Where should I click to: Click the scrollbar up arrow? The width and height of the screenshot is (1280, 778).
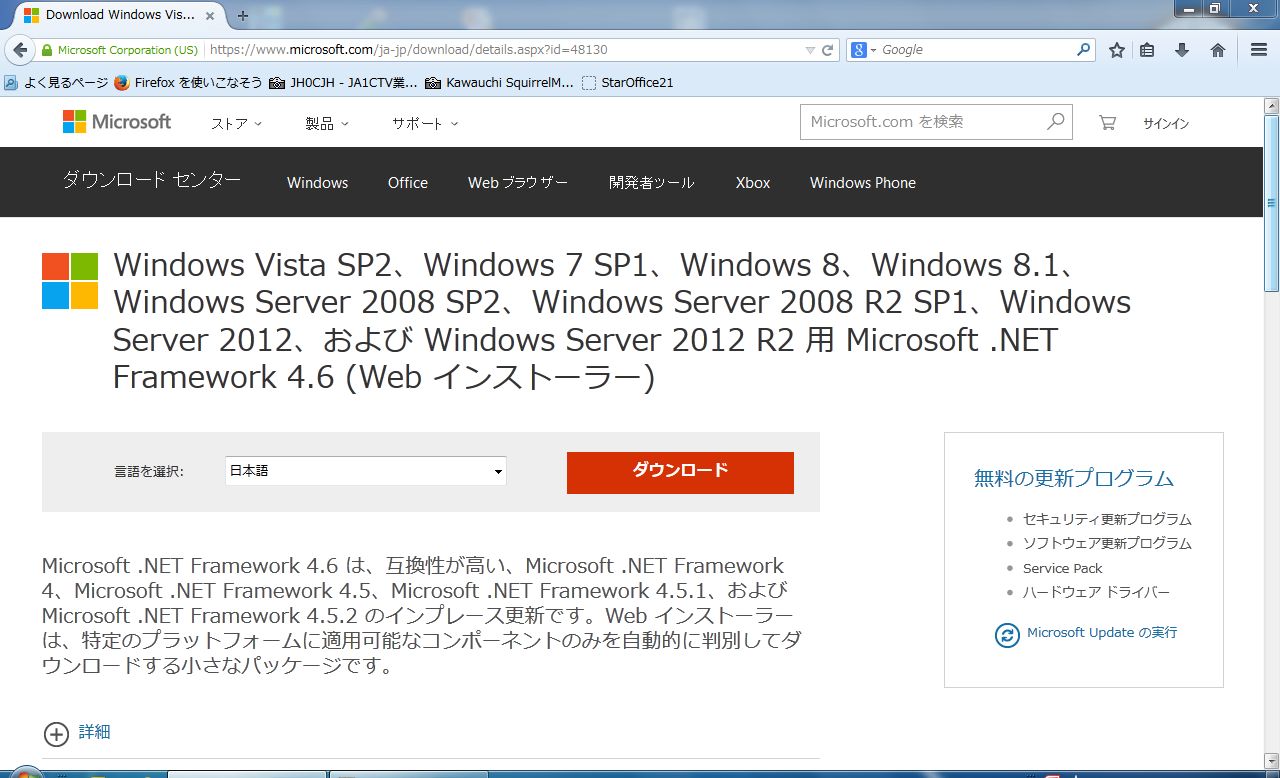(x=1271, y=106)
